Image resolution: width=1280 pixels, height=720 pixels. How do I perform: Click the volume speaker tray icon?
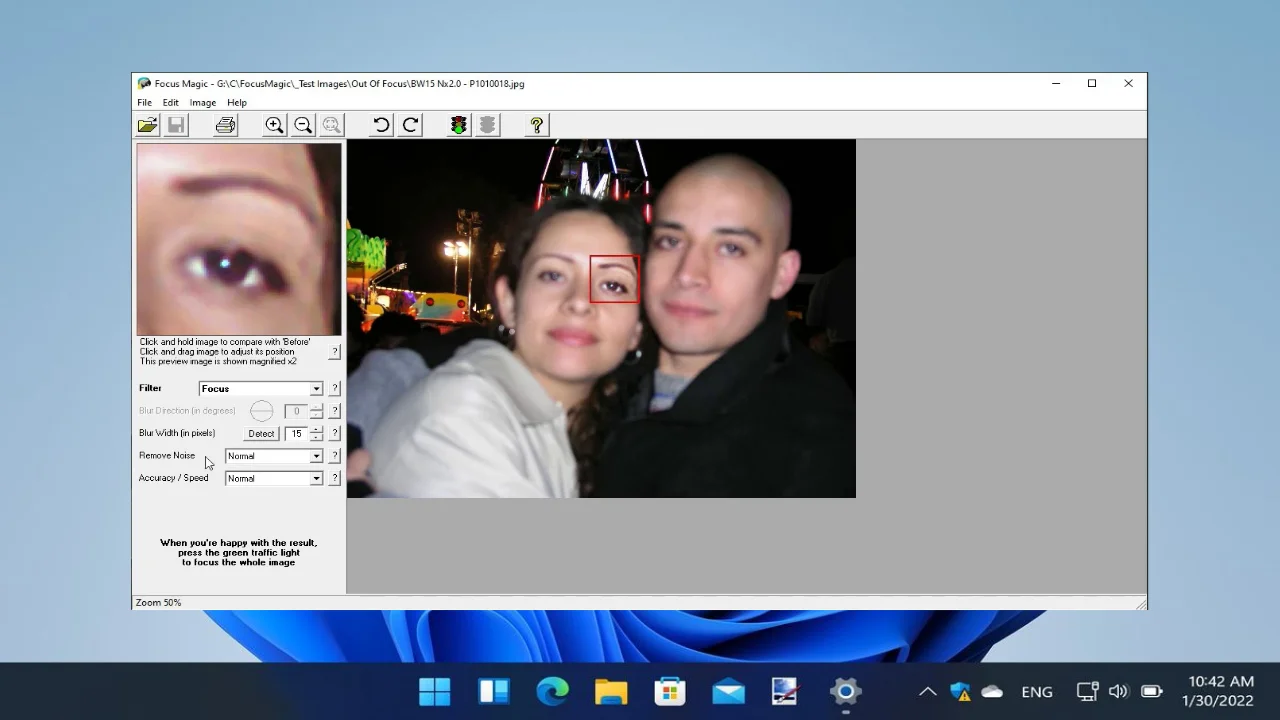pos(1118,691)
